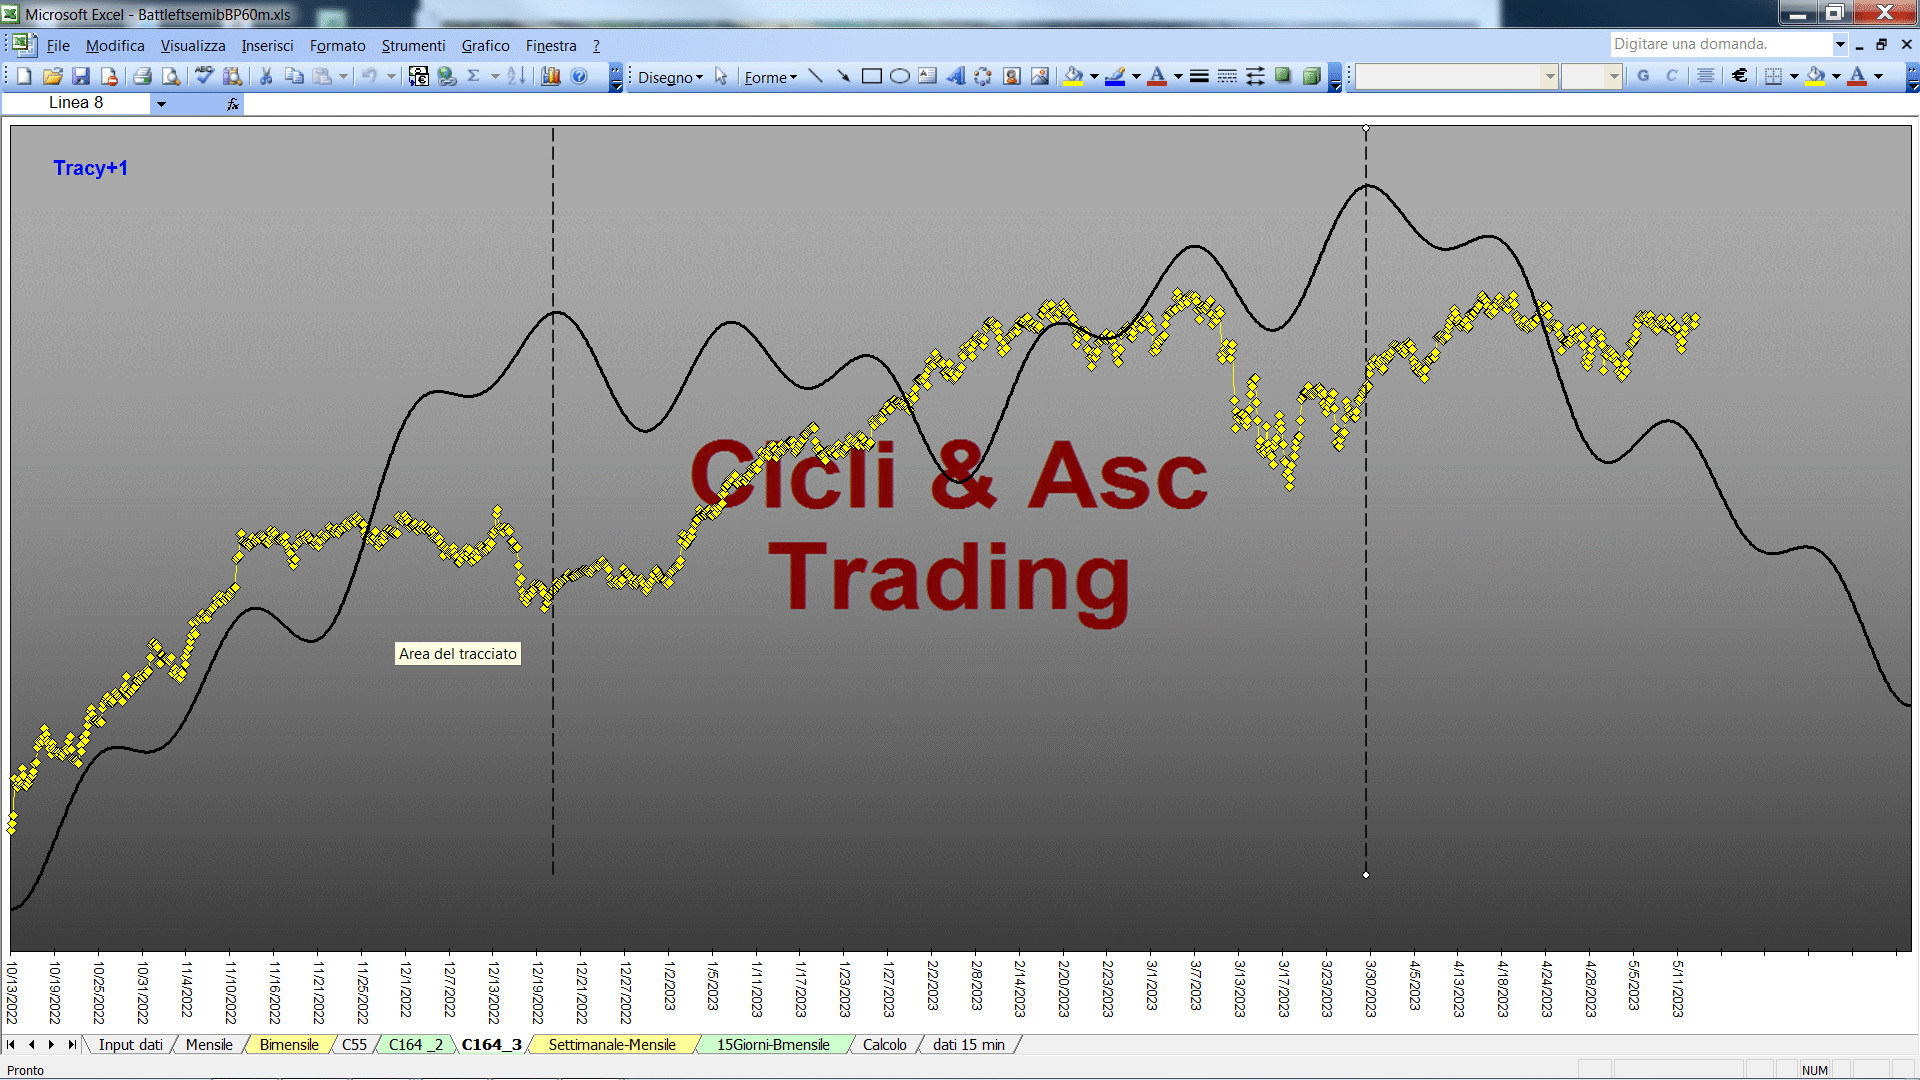Viewport: 1920px width, 1080px height.
Task: Insert Clip Art
Action: click(1012, 77)
